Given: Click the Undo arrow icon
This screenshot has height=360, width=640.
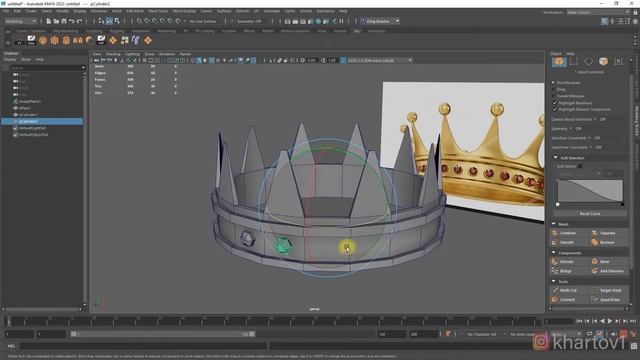Looking at the screenshot, I should pos(72,21).
